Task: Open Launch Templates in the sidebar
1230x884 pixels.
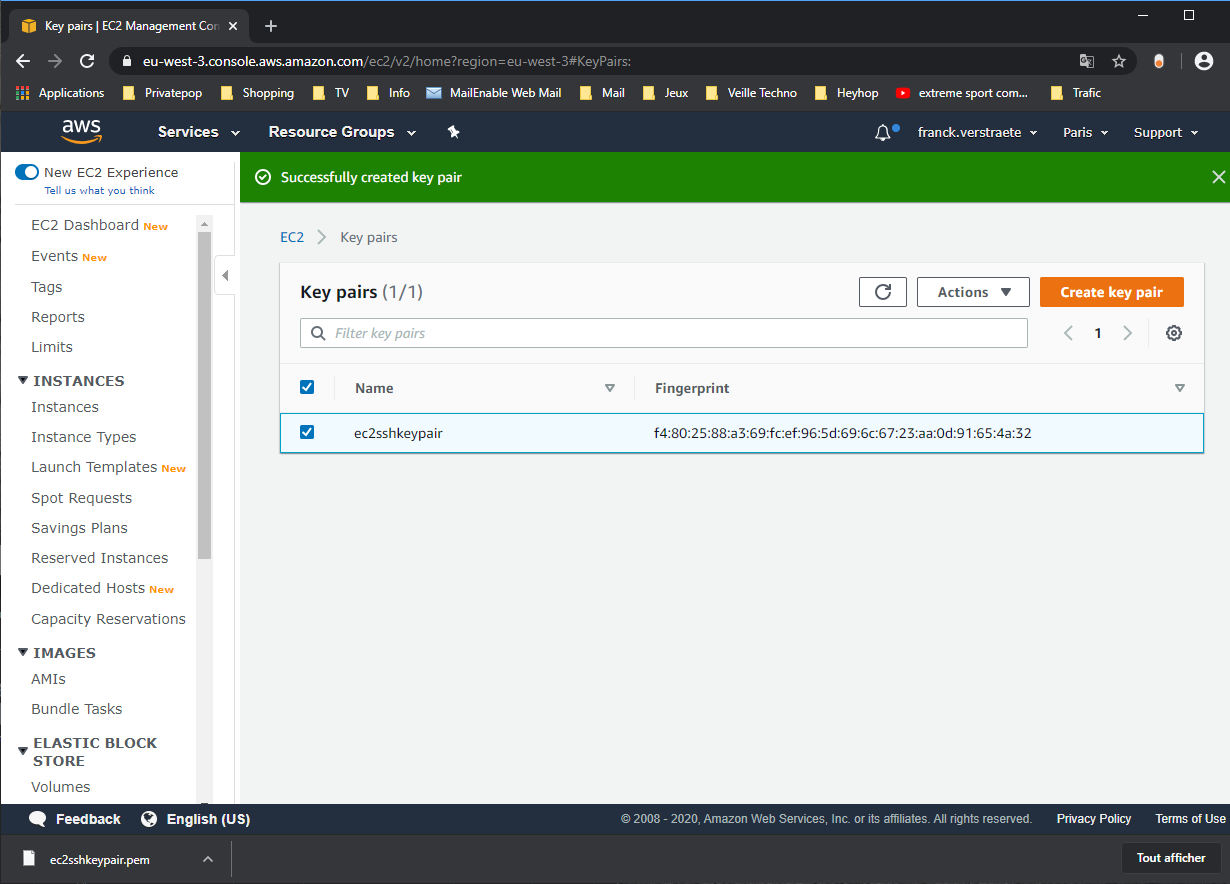Action: pos(94,467)
